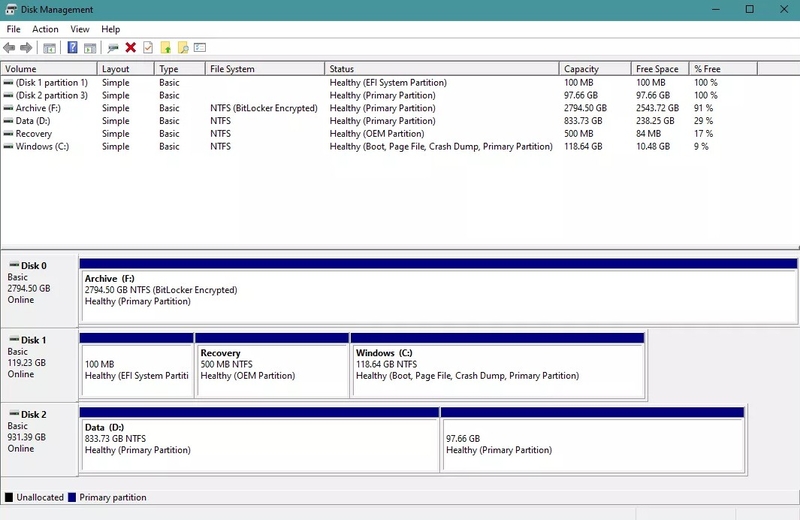
Task: Click the blue Primary partition legend swatch
Action: coord(72,498)
